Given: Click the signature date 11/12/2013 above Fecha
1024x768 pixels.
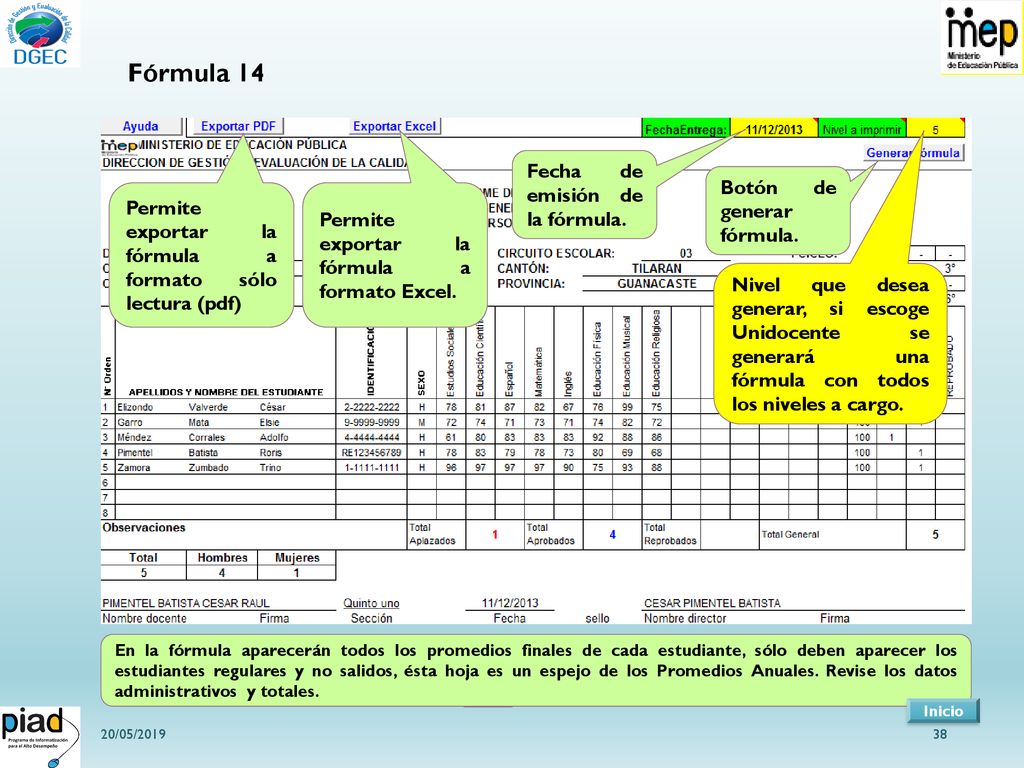Looking at the screenshot, I should (510, 603).
